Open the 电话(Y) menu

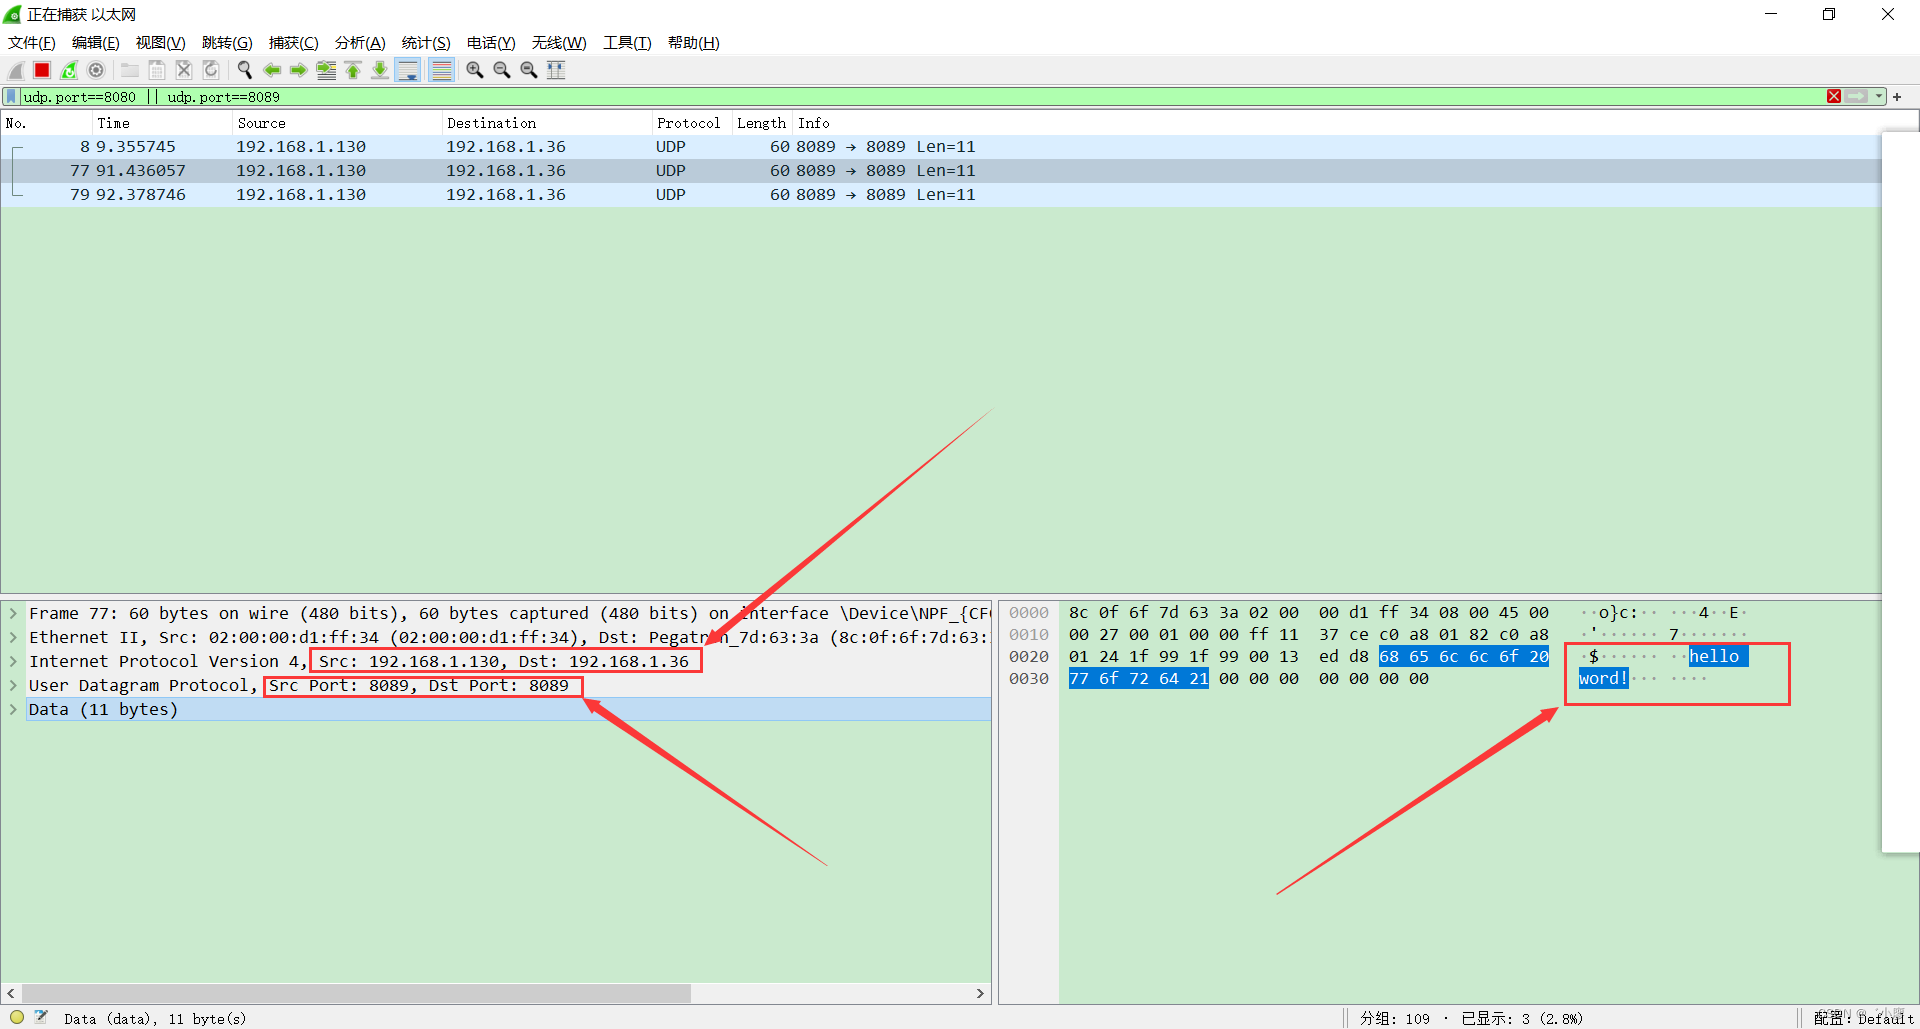[x=491, y=43]
